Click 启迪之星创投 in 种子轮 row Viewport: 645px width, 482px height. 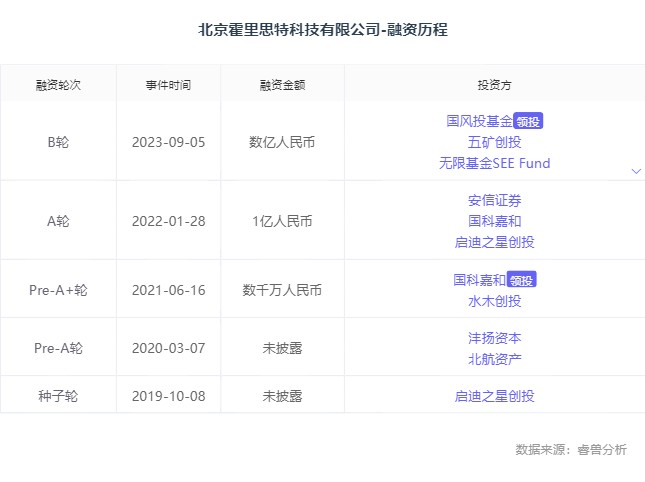494,396
